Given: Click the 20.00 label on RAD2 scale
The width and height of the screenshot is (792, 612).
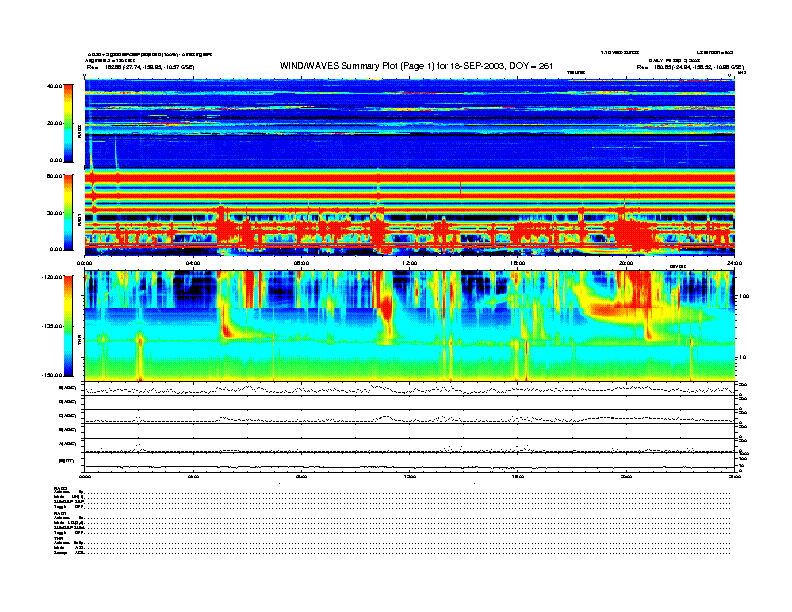Looking at the screenshot, I should [55, 123].
